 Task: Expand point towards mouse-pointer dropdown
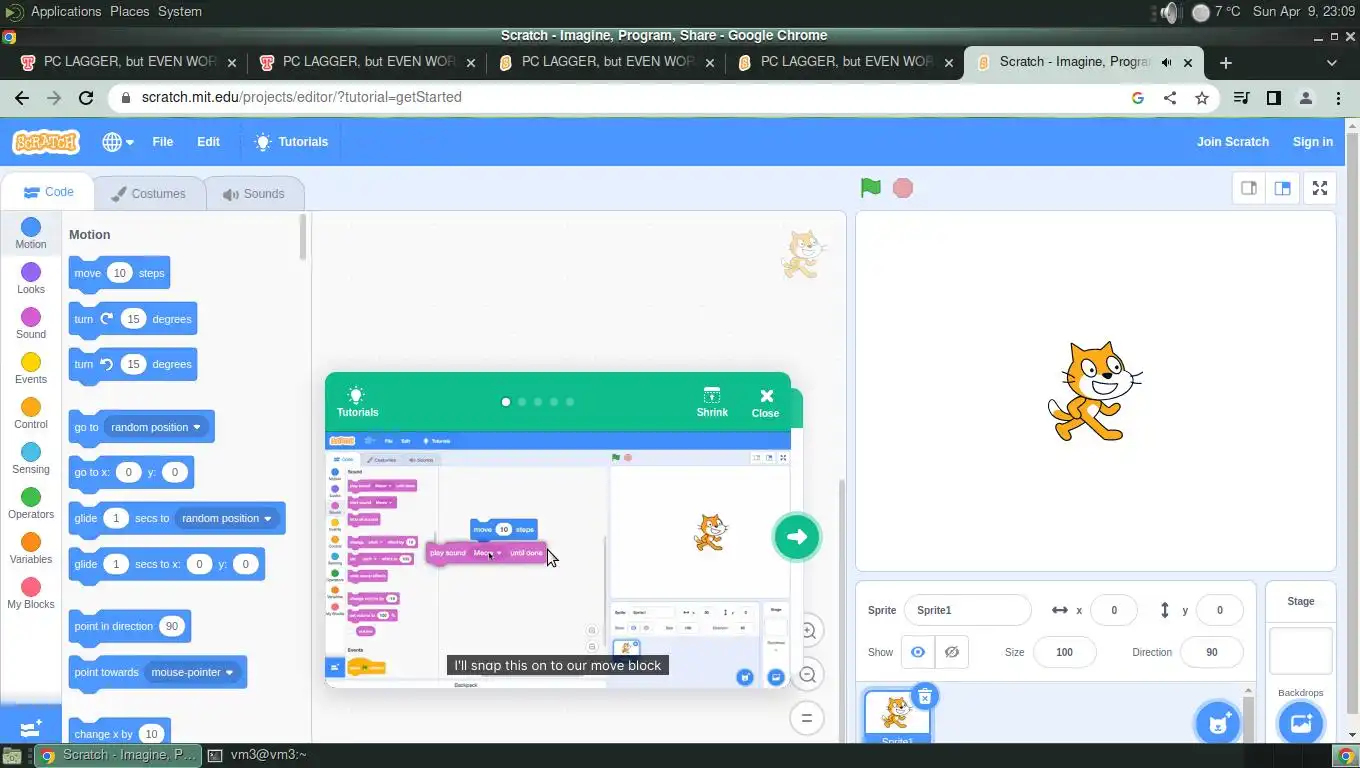pos(192,672)
